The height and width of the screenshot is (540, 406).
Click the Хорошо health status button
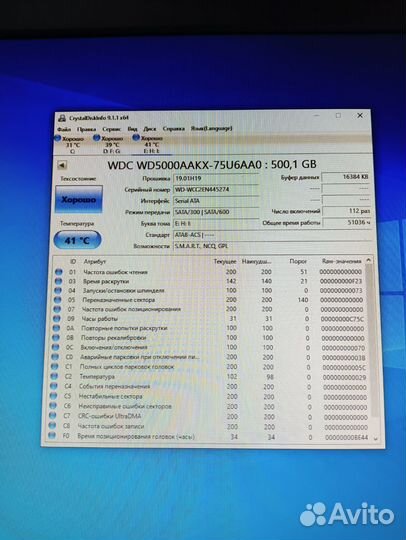[79, 199]
